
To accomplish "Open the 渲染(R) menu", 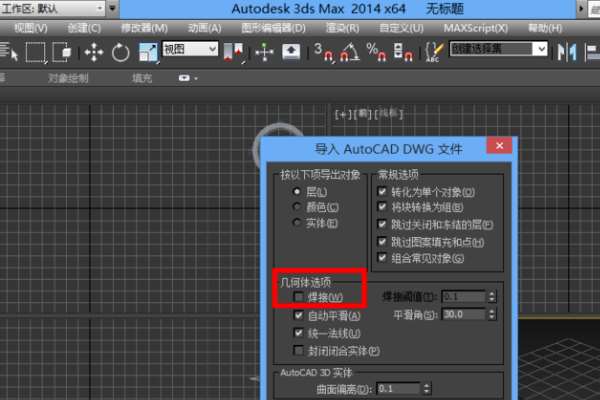I will point(342,28).
